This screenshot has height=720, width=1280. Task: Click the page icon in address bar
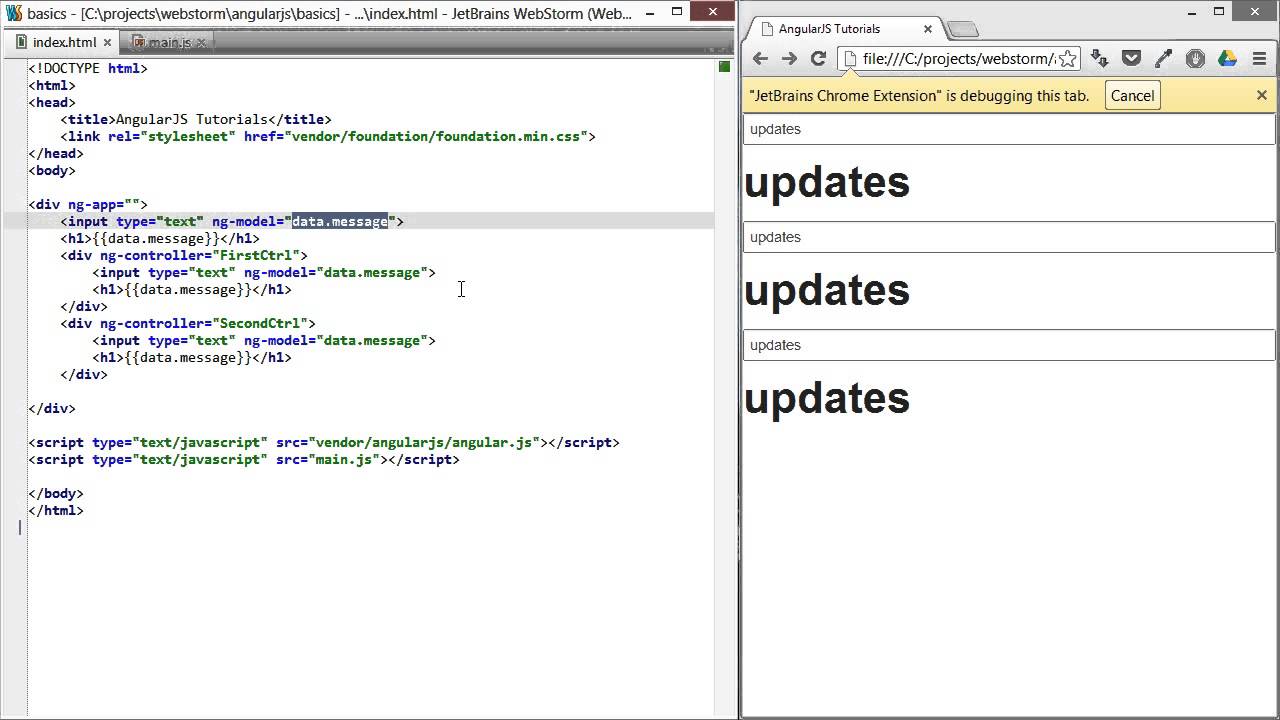(x=850, y=59)
